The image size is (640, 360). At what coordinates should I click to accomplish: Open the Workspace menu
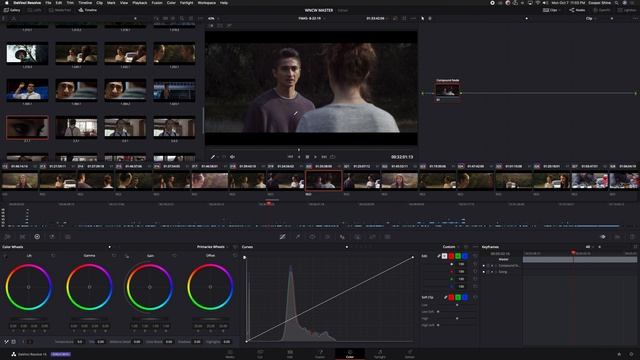(207, 3)
